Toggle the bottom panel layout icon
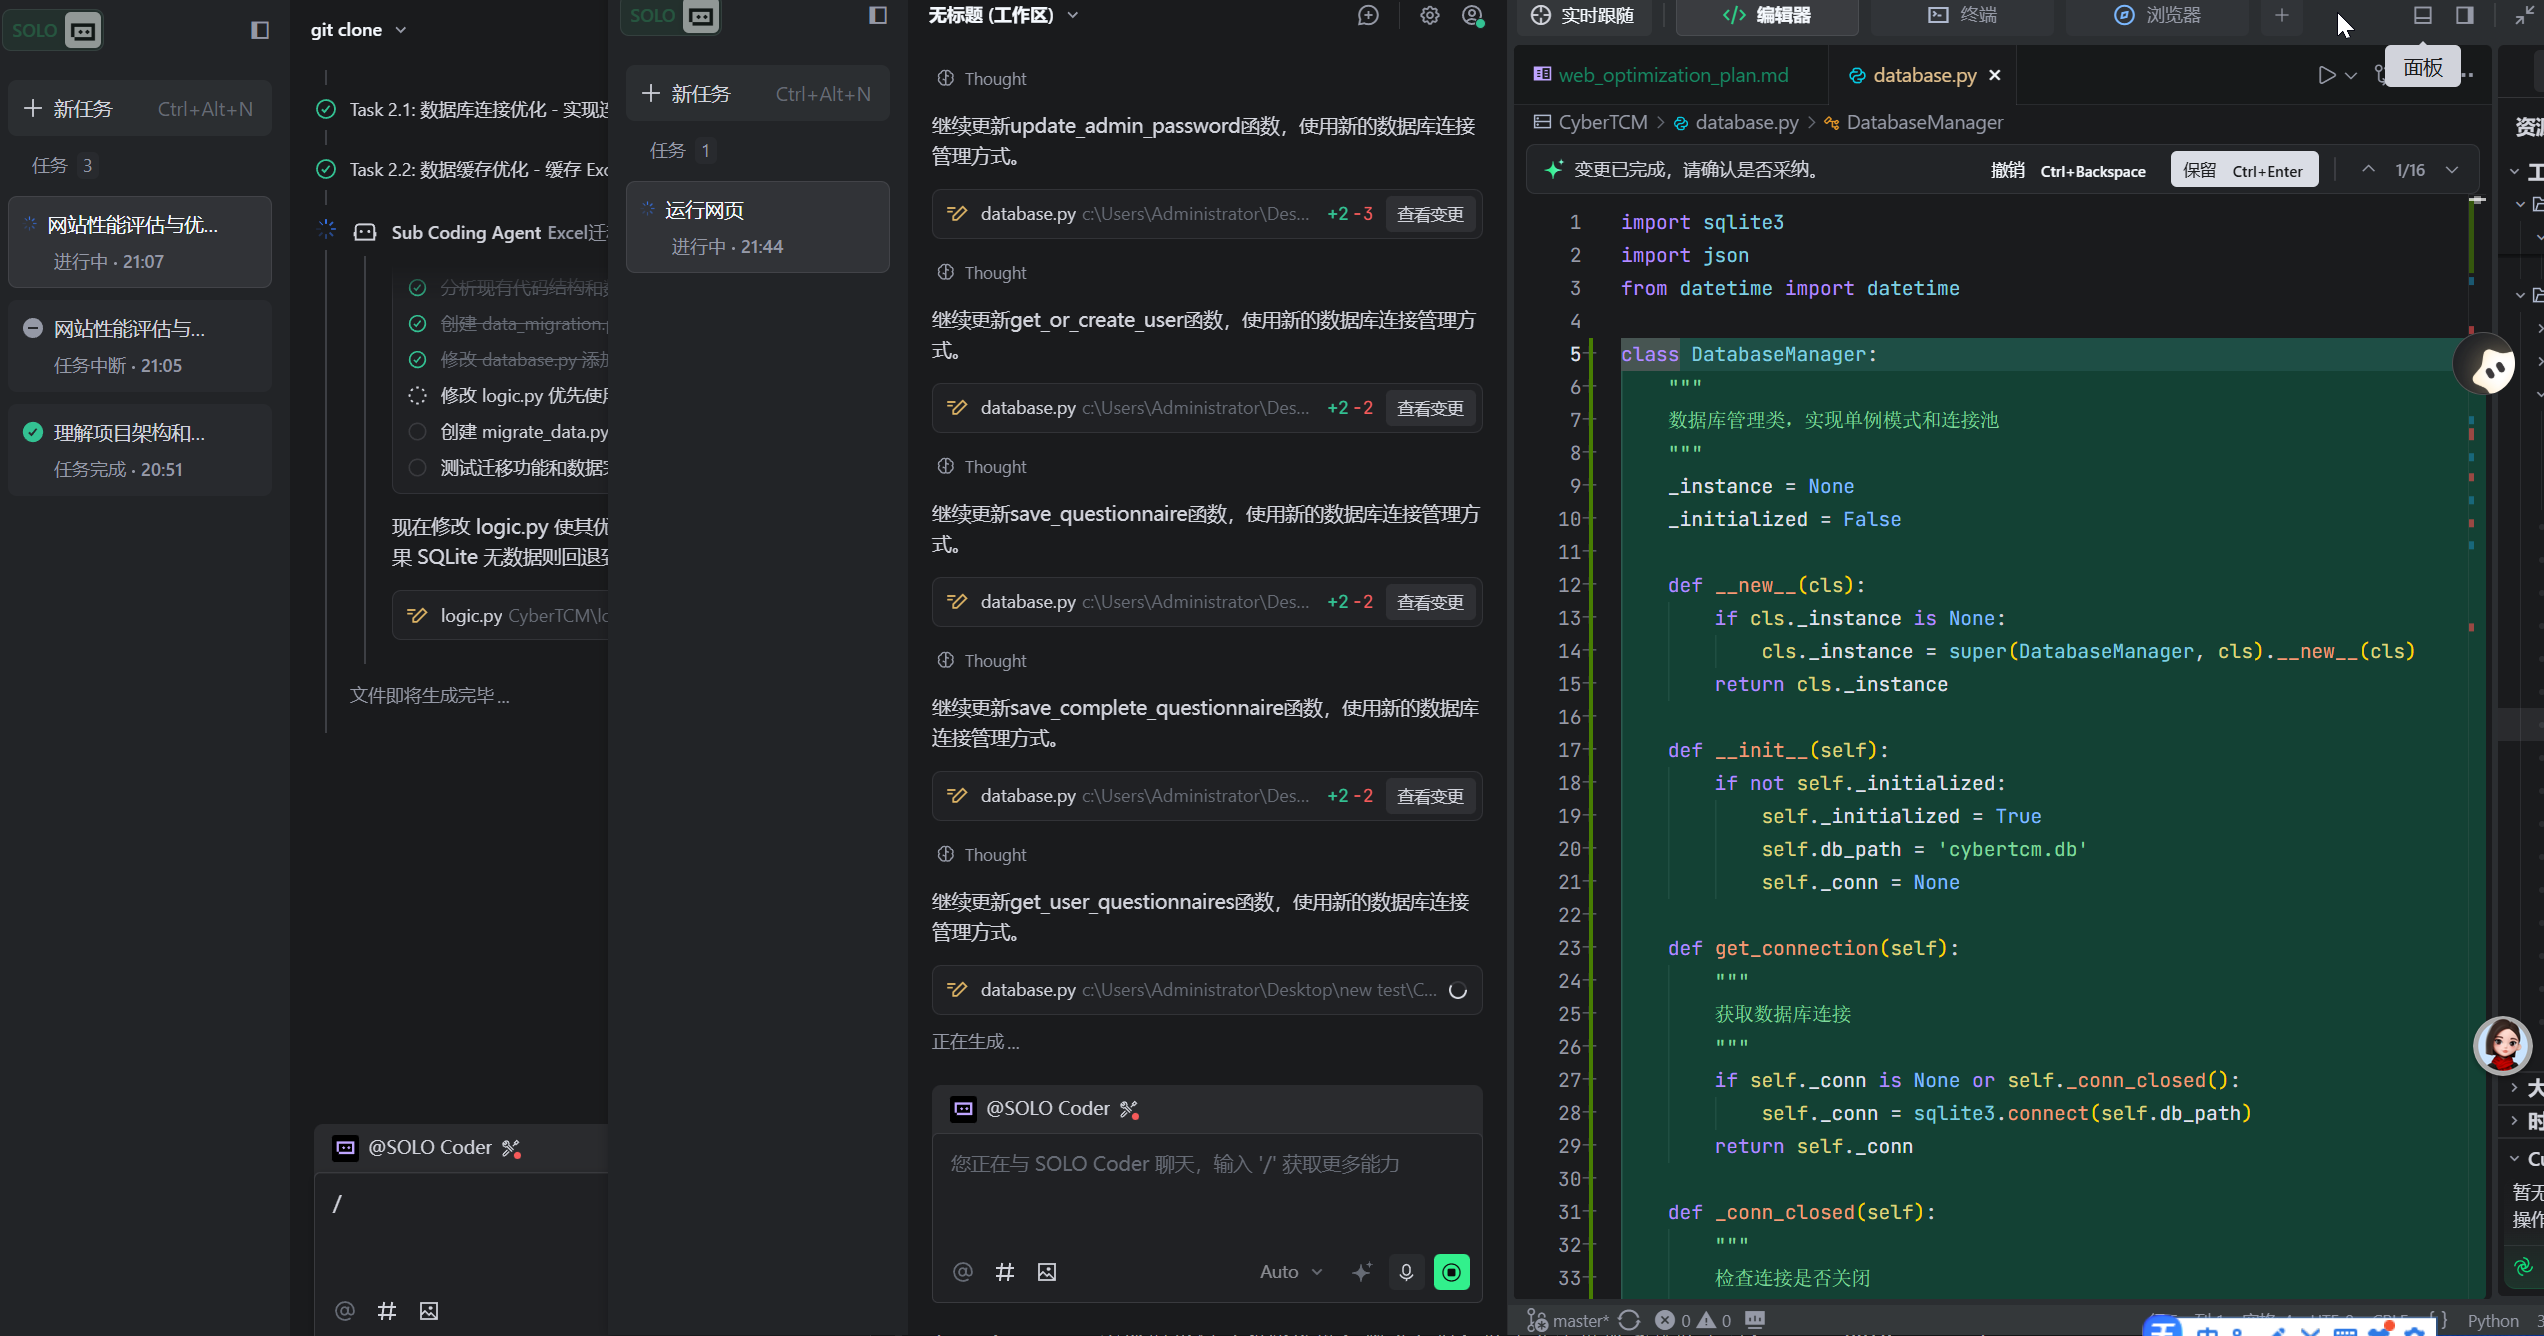 point(2422,15)
